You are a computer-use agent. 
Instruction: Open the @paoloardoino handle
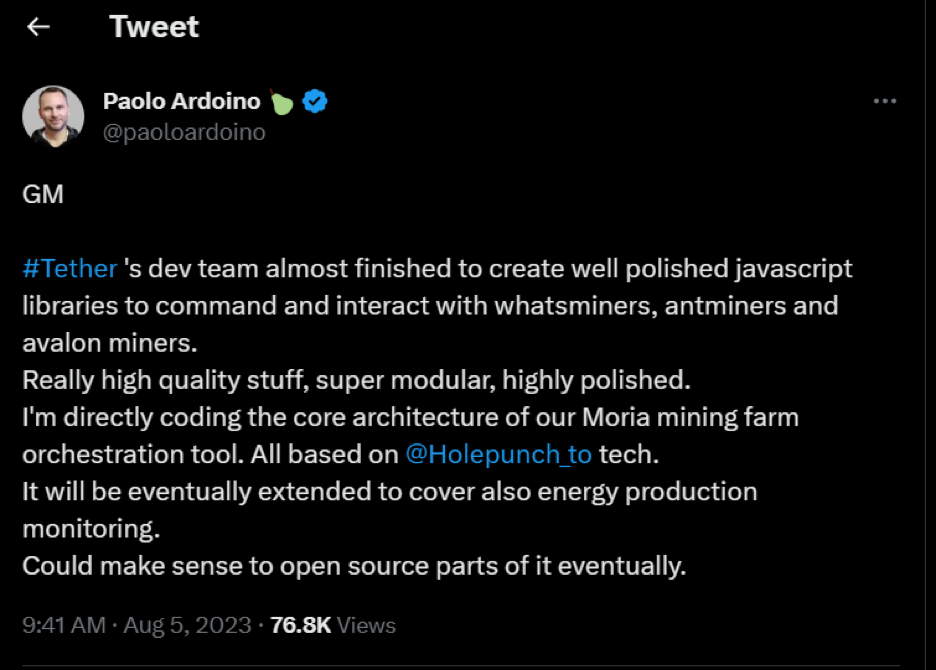[184, 132]
